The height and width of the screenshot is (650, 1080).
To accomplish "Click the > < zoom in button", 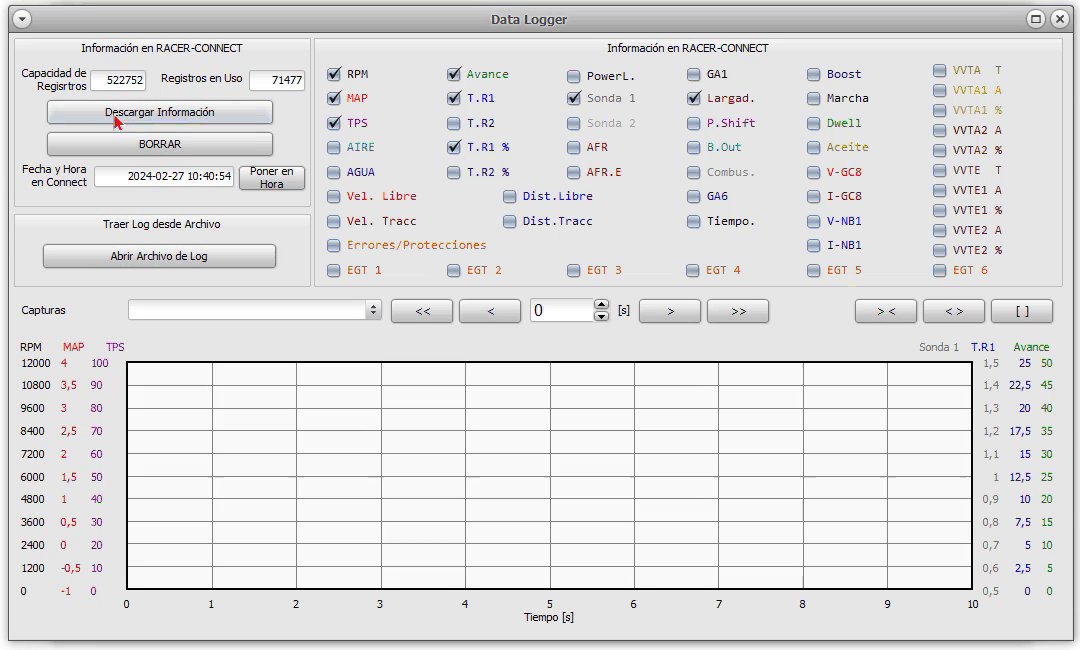I will tap(886, 311).
